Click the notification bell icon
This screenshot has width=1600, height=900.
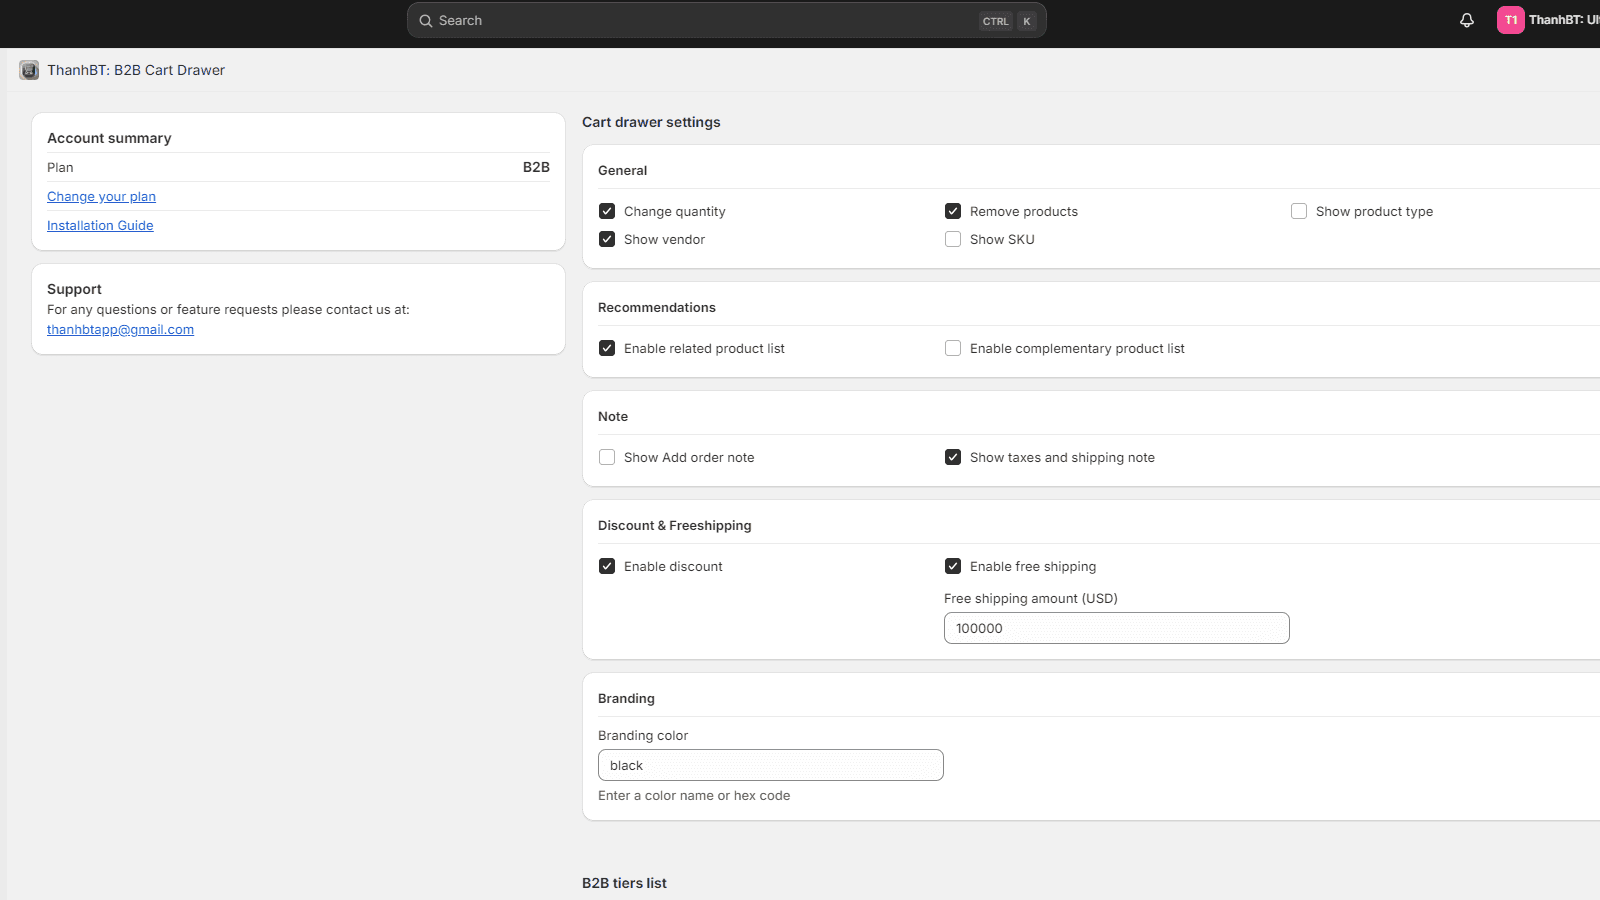[x=1467, y=20]
